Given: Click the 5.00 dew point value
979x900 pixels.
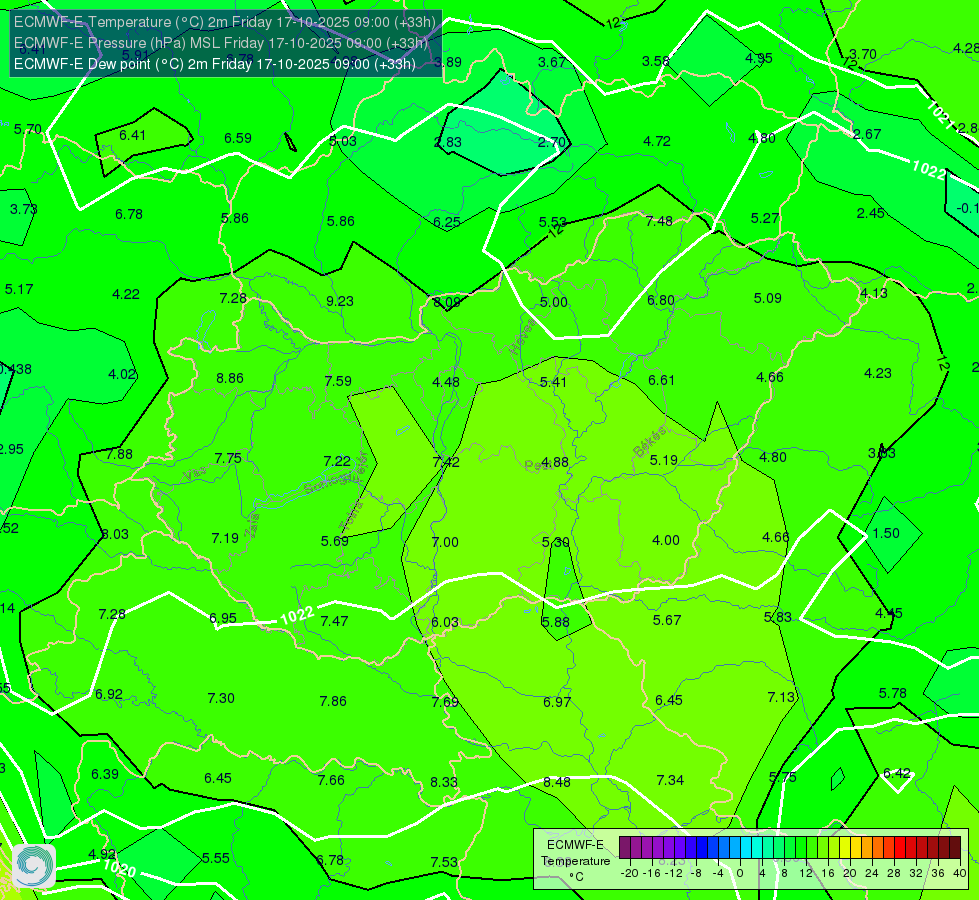Looking at the screenshot, I should pyautogui.click(x=554, y=302).
